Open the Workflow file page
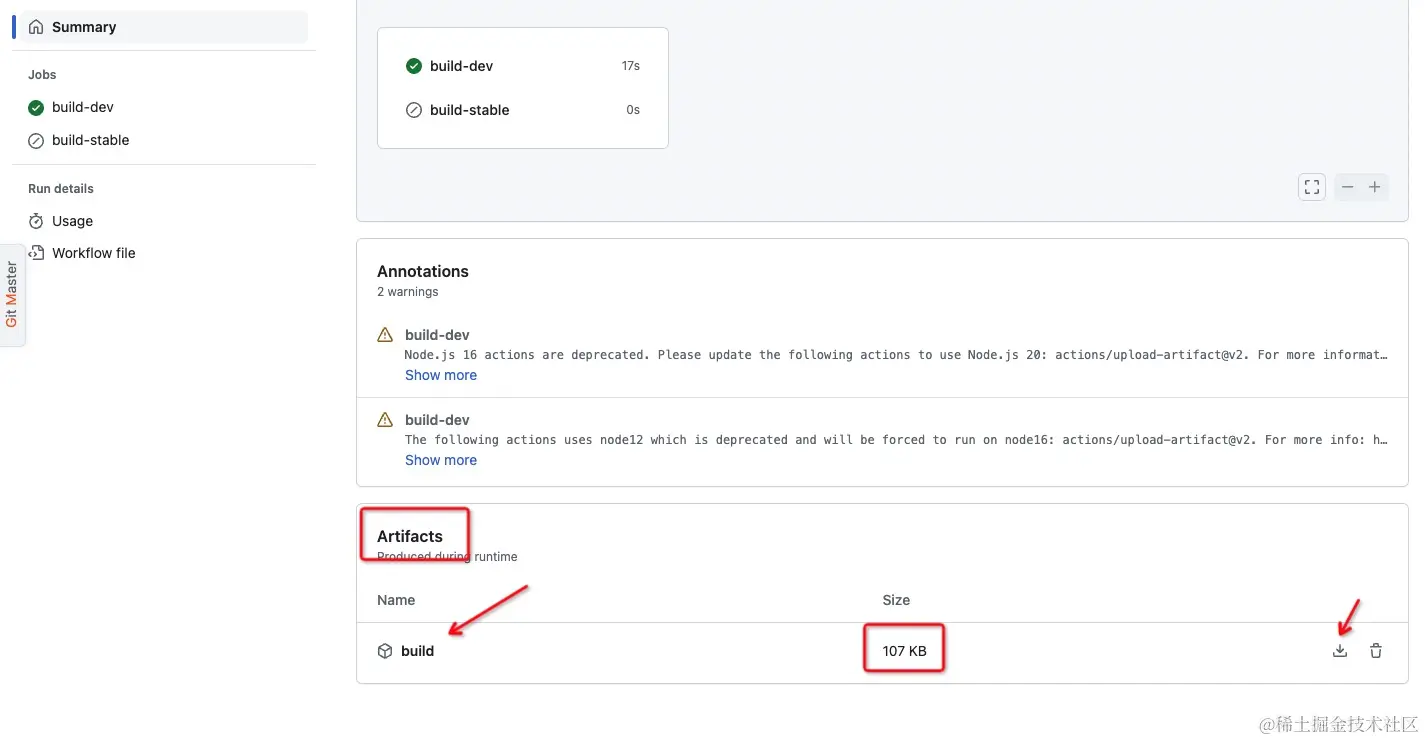 pyautogui.click(x=93, y=253)
